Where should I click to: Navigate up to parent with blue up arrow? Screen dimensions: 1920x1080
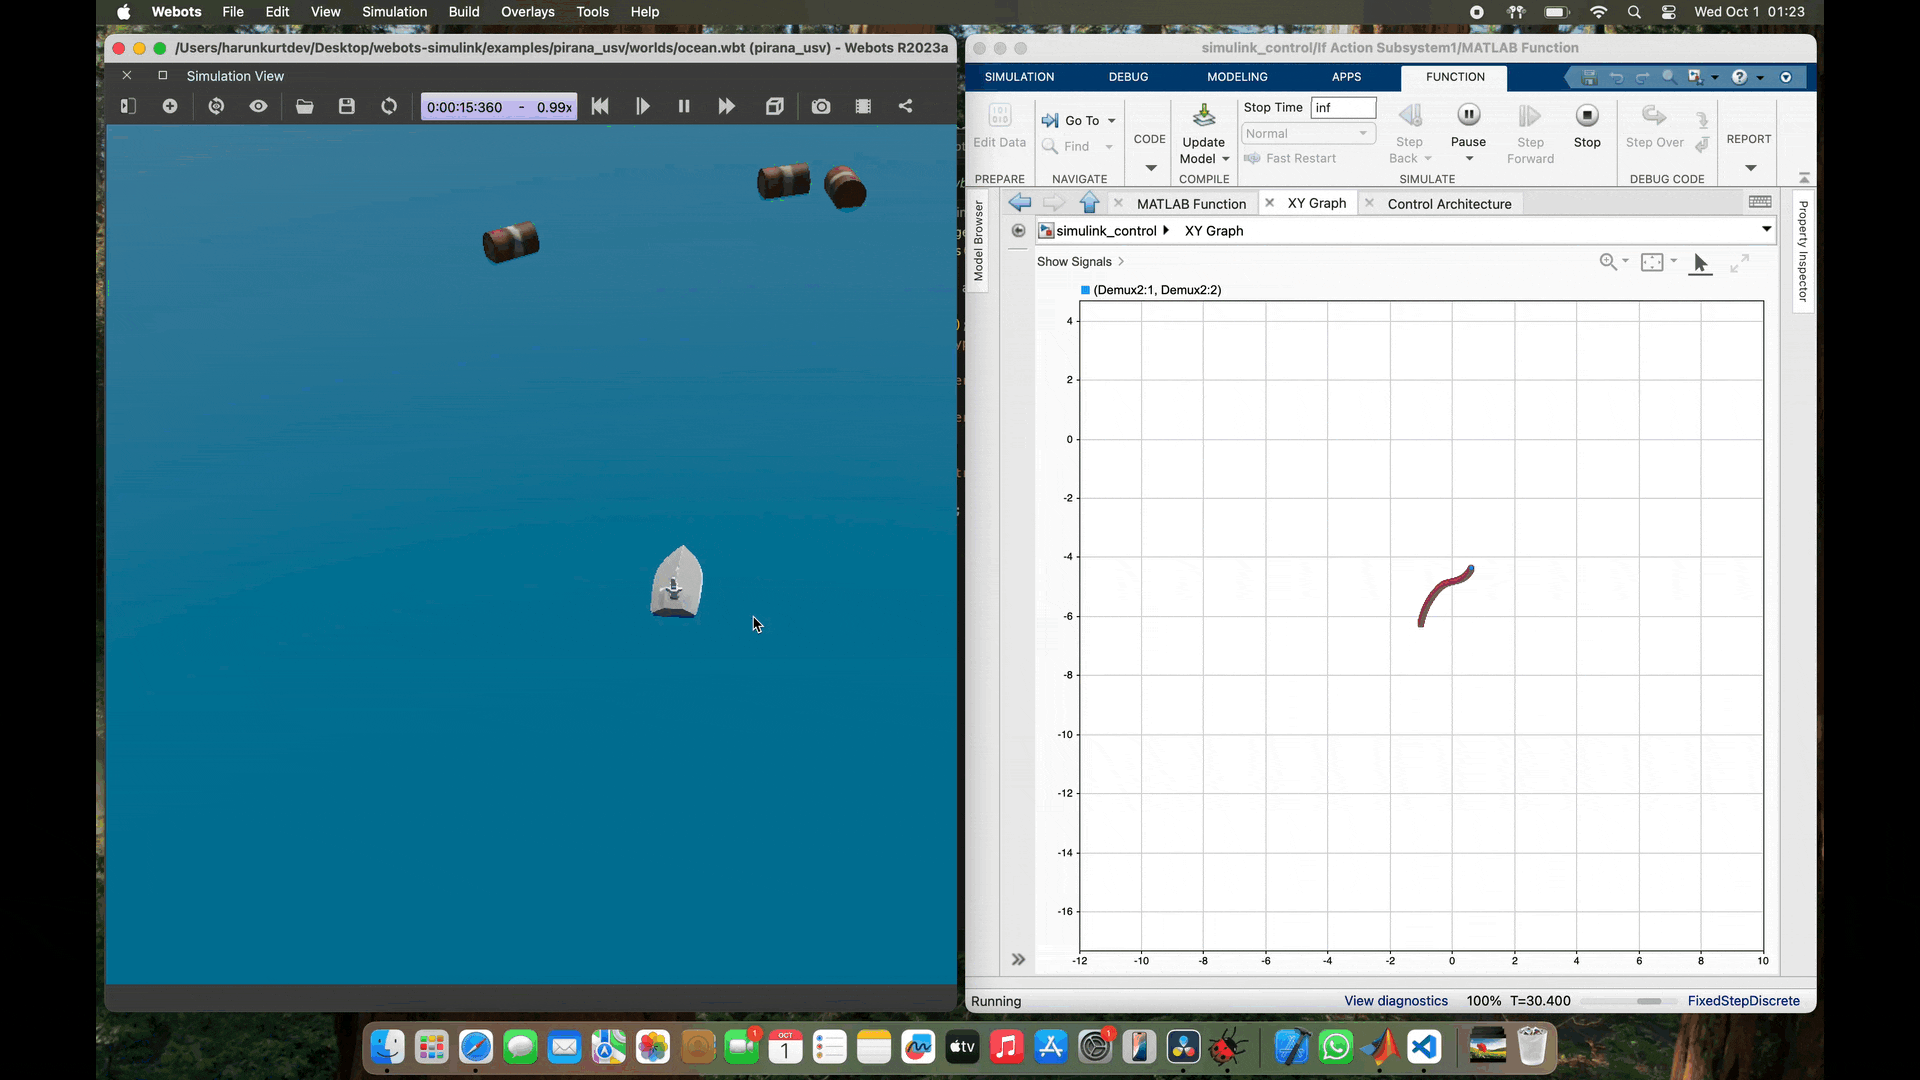coord(1090,203)
